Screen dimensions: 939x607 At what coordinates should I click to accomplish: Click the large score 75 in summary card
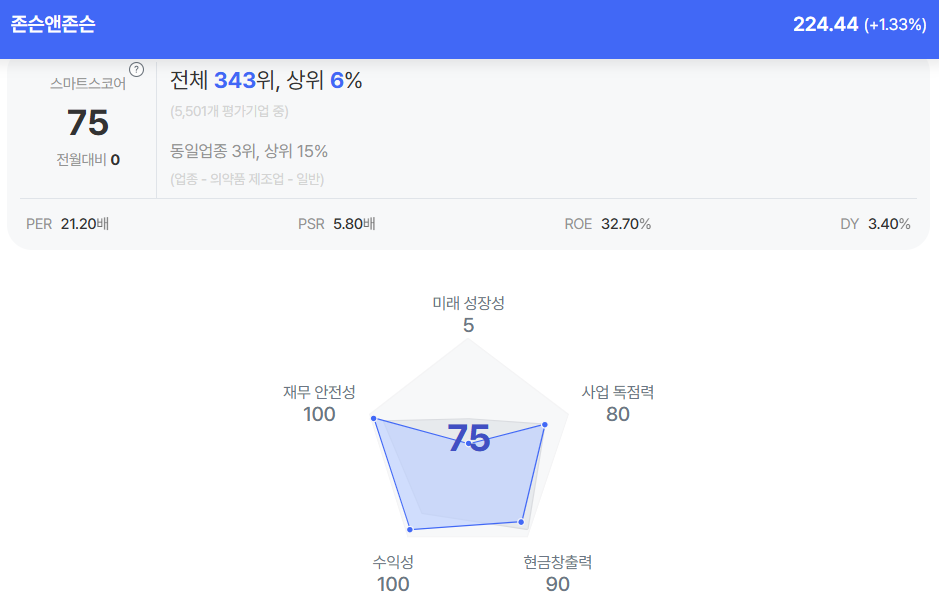[x=88, y=123]
